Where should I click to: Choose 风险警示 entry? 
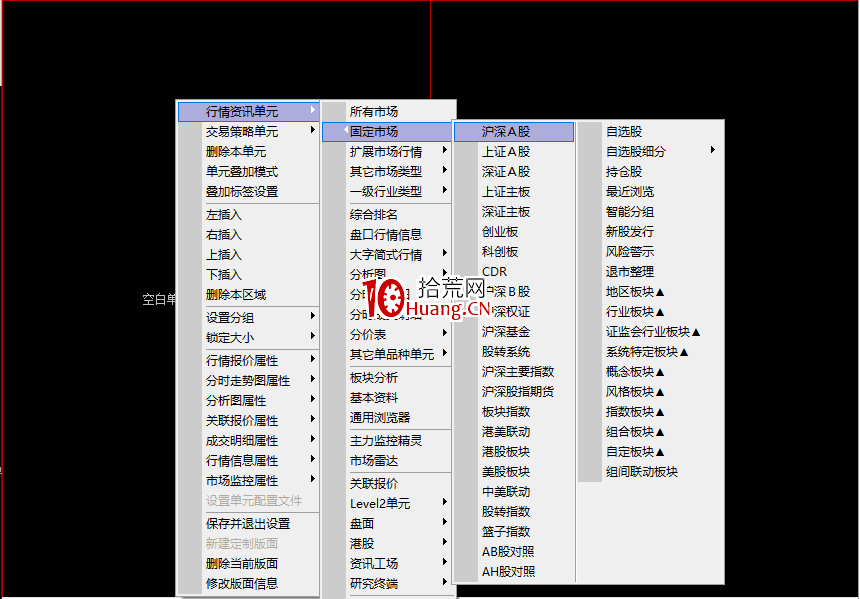[650, 252]
